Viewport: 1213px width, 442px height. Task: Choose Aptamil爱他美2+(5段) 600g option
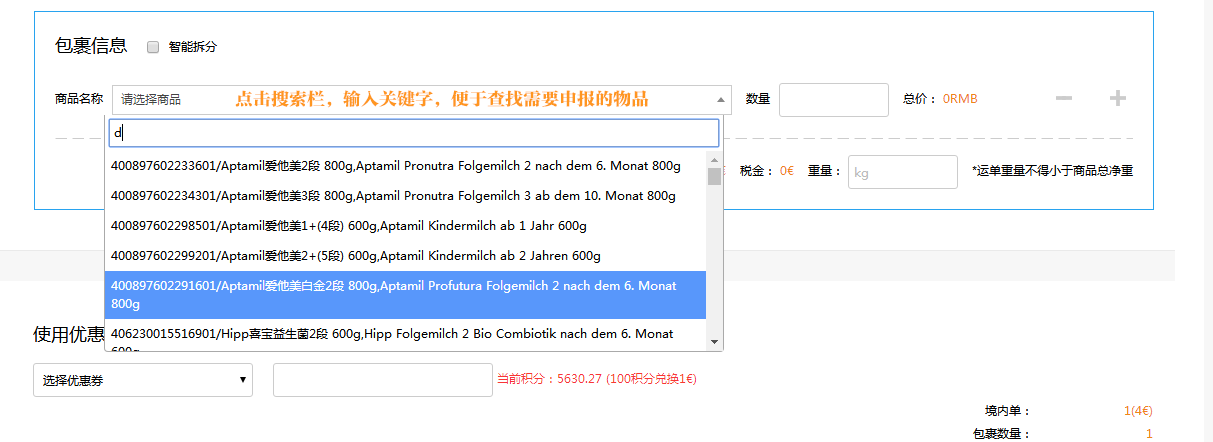(x=406, y=256)
